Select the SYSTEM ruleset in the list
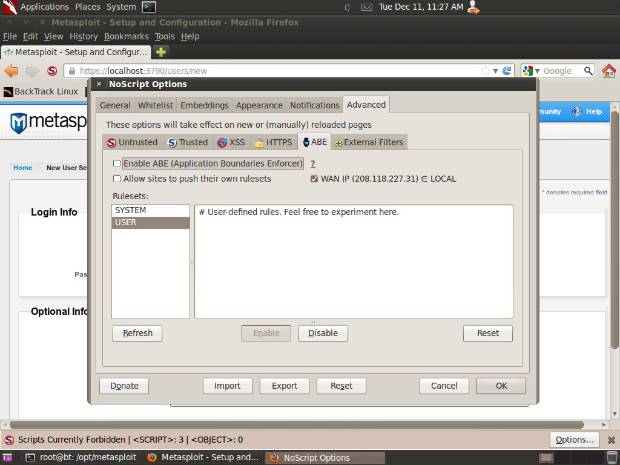Screen dimensions: 620x465 tap(150, 211)
